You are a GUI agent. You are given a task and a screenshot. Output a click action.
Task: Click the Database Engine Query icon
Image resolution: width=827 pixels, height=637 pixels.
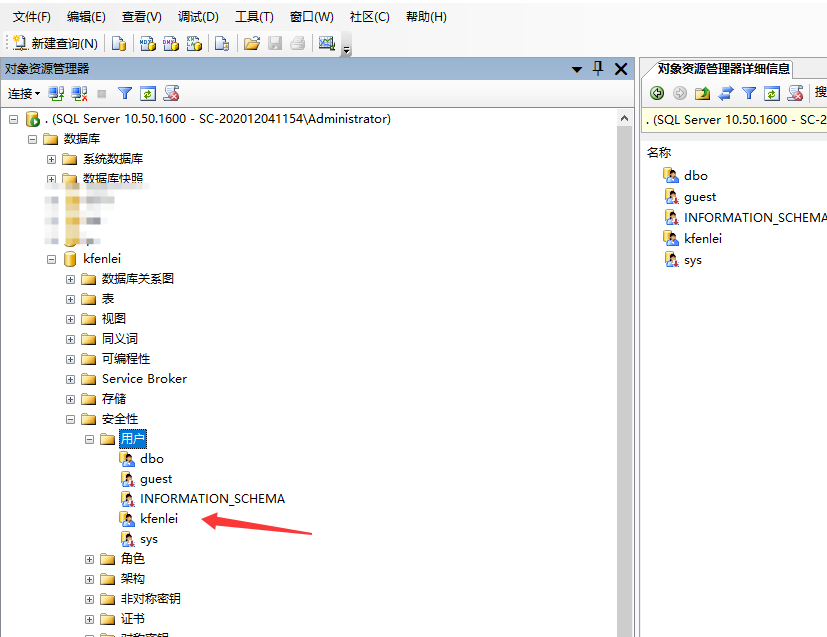pyautogui.click(x=119, y=43)
